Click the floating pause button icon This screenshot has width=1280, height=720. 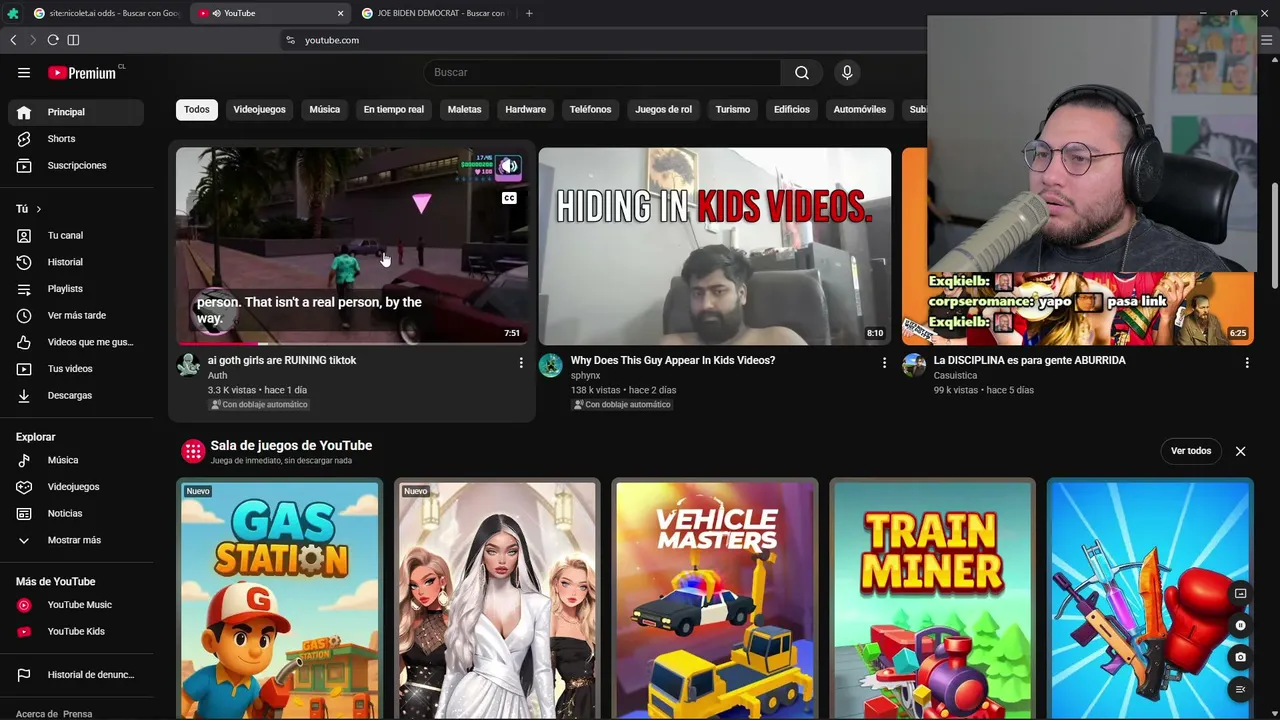[1240, 626]
